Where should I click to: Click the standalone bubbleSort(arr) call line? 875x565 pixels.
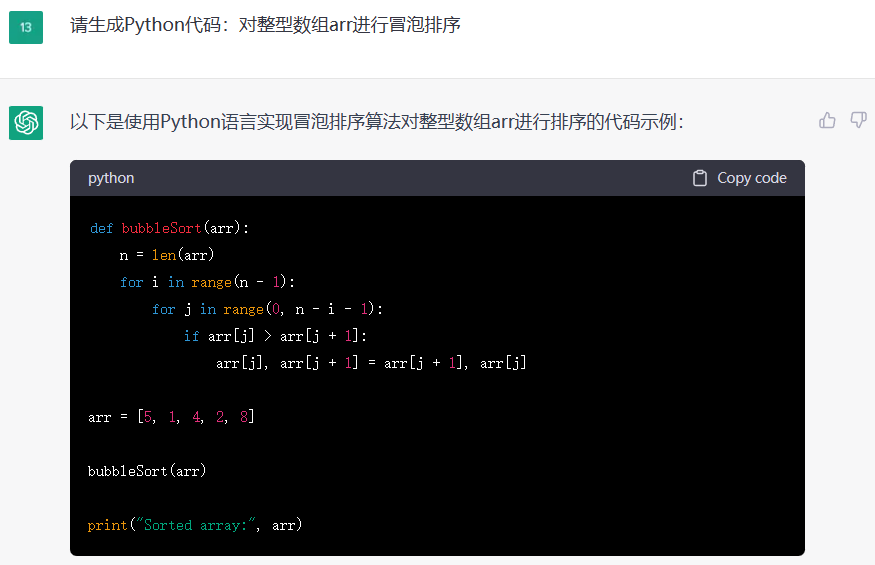147,471
